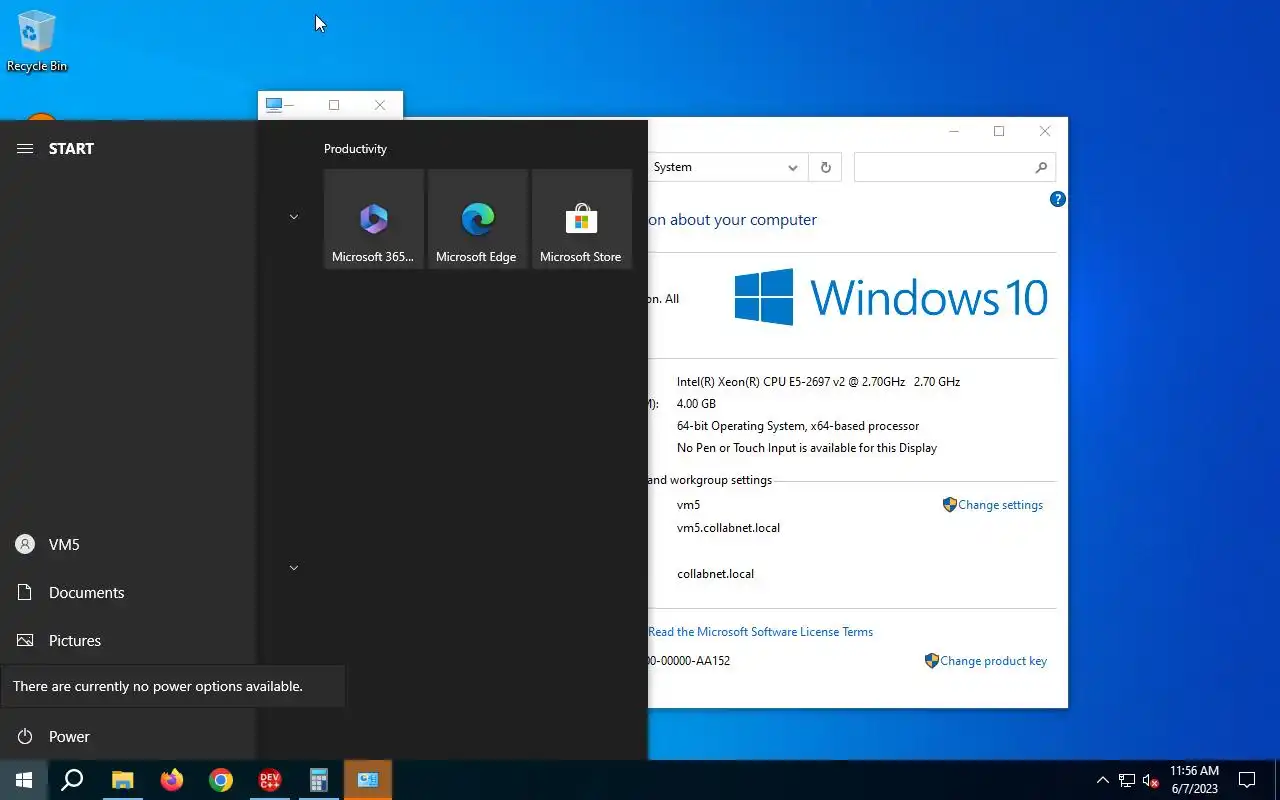Open taskbar search magnifier
Screen dimensions: 1280x800
click(72, 780)
